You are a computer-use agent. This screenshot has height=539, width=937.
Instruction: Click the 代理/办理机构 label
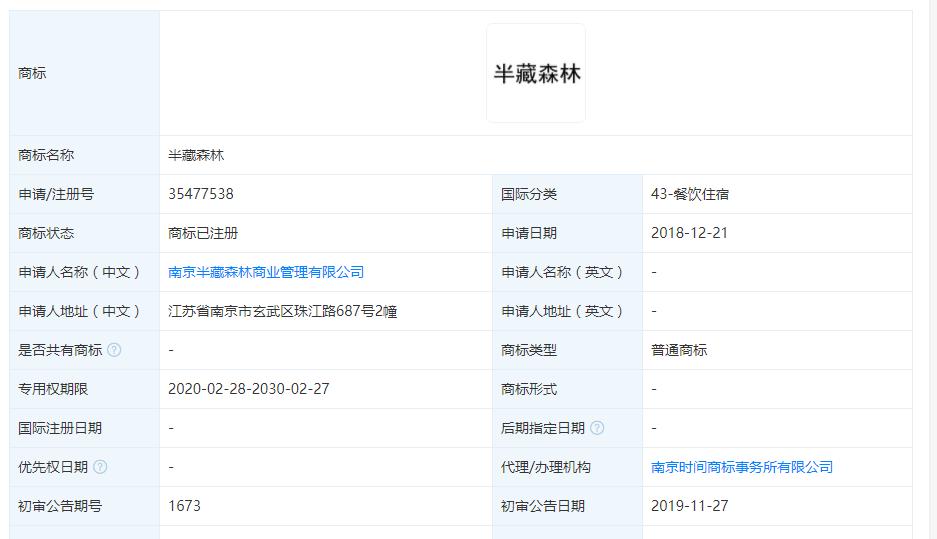(x=546, y=467)
